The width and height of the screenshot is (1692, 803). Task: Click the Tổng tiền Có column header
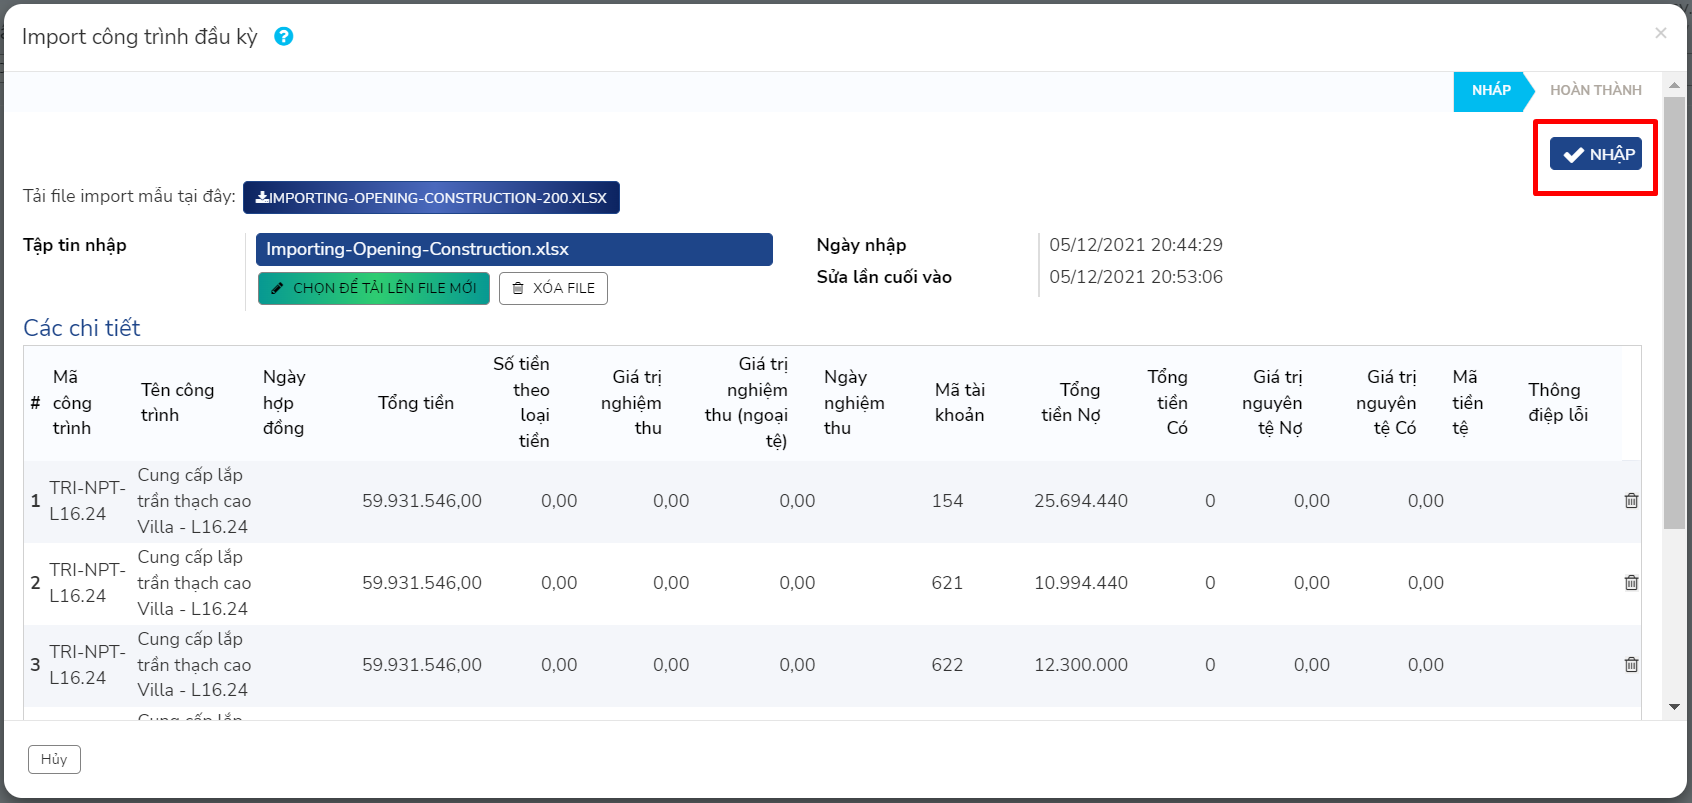[x=1168, y=402]
